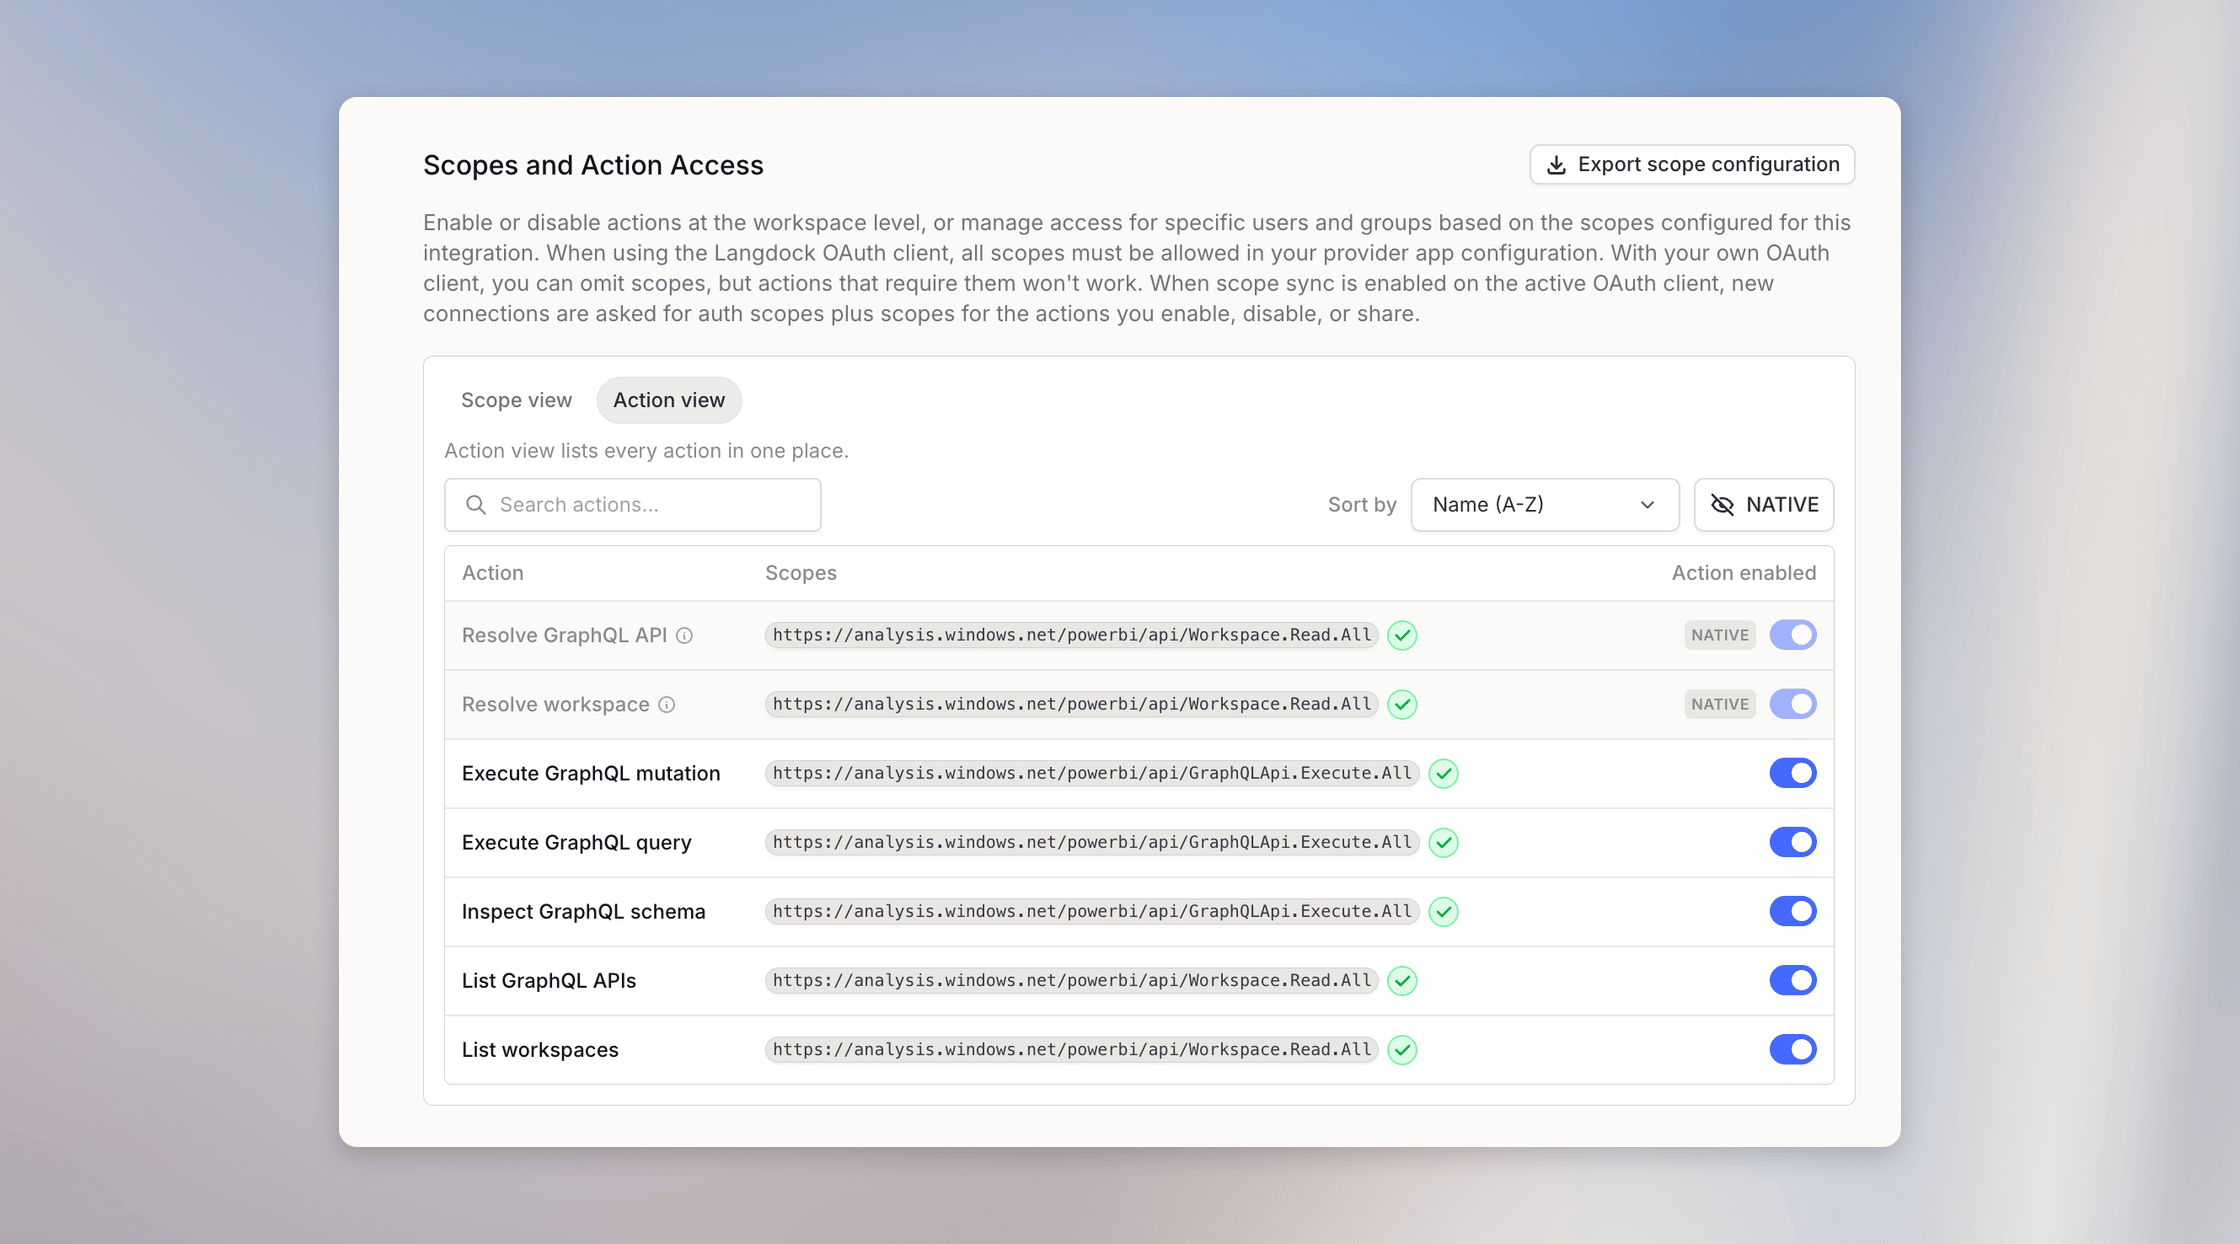Click the NATIVE badge in Resolve workspace row
The height and width of the screenshot is (1244, 2240).
[1719, 704]
